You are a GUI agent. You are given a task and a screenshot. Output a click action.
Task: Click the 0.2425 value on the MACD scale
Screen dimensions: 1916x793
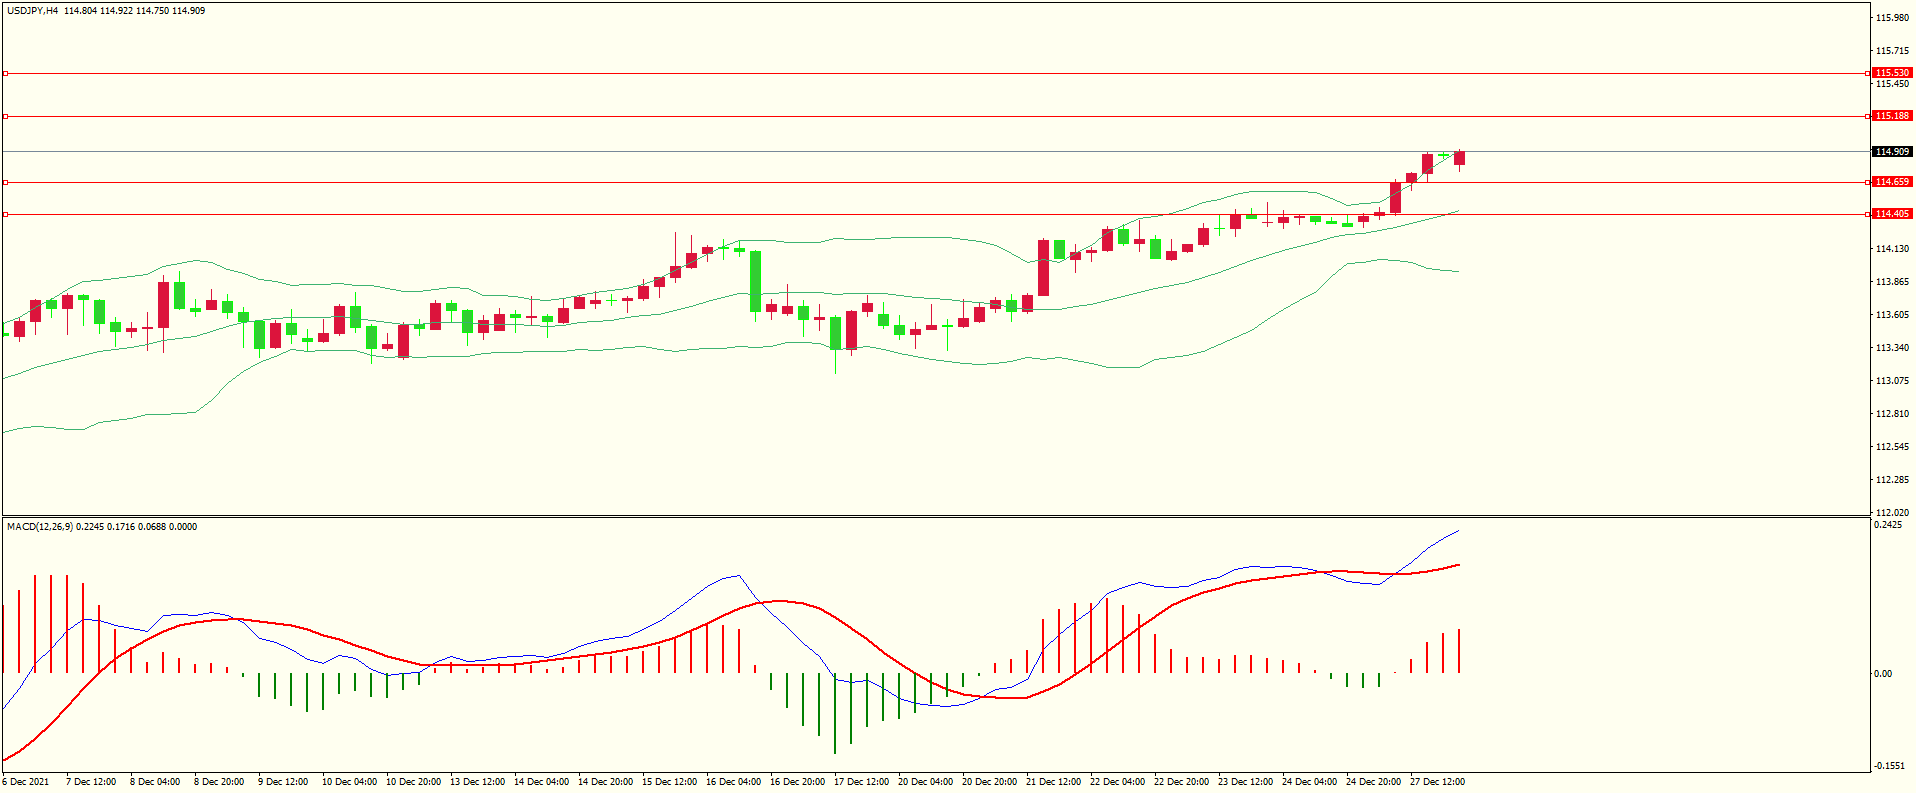coord(1888,525)
